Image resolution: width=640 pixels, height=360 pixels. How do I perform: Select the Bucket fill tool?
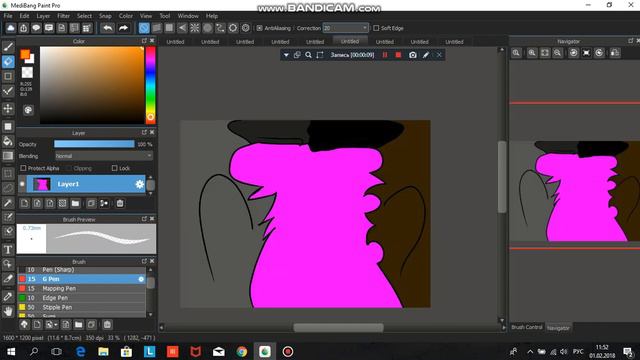[8, 141]
